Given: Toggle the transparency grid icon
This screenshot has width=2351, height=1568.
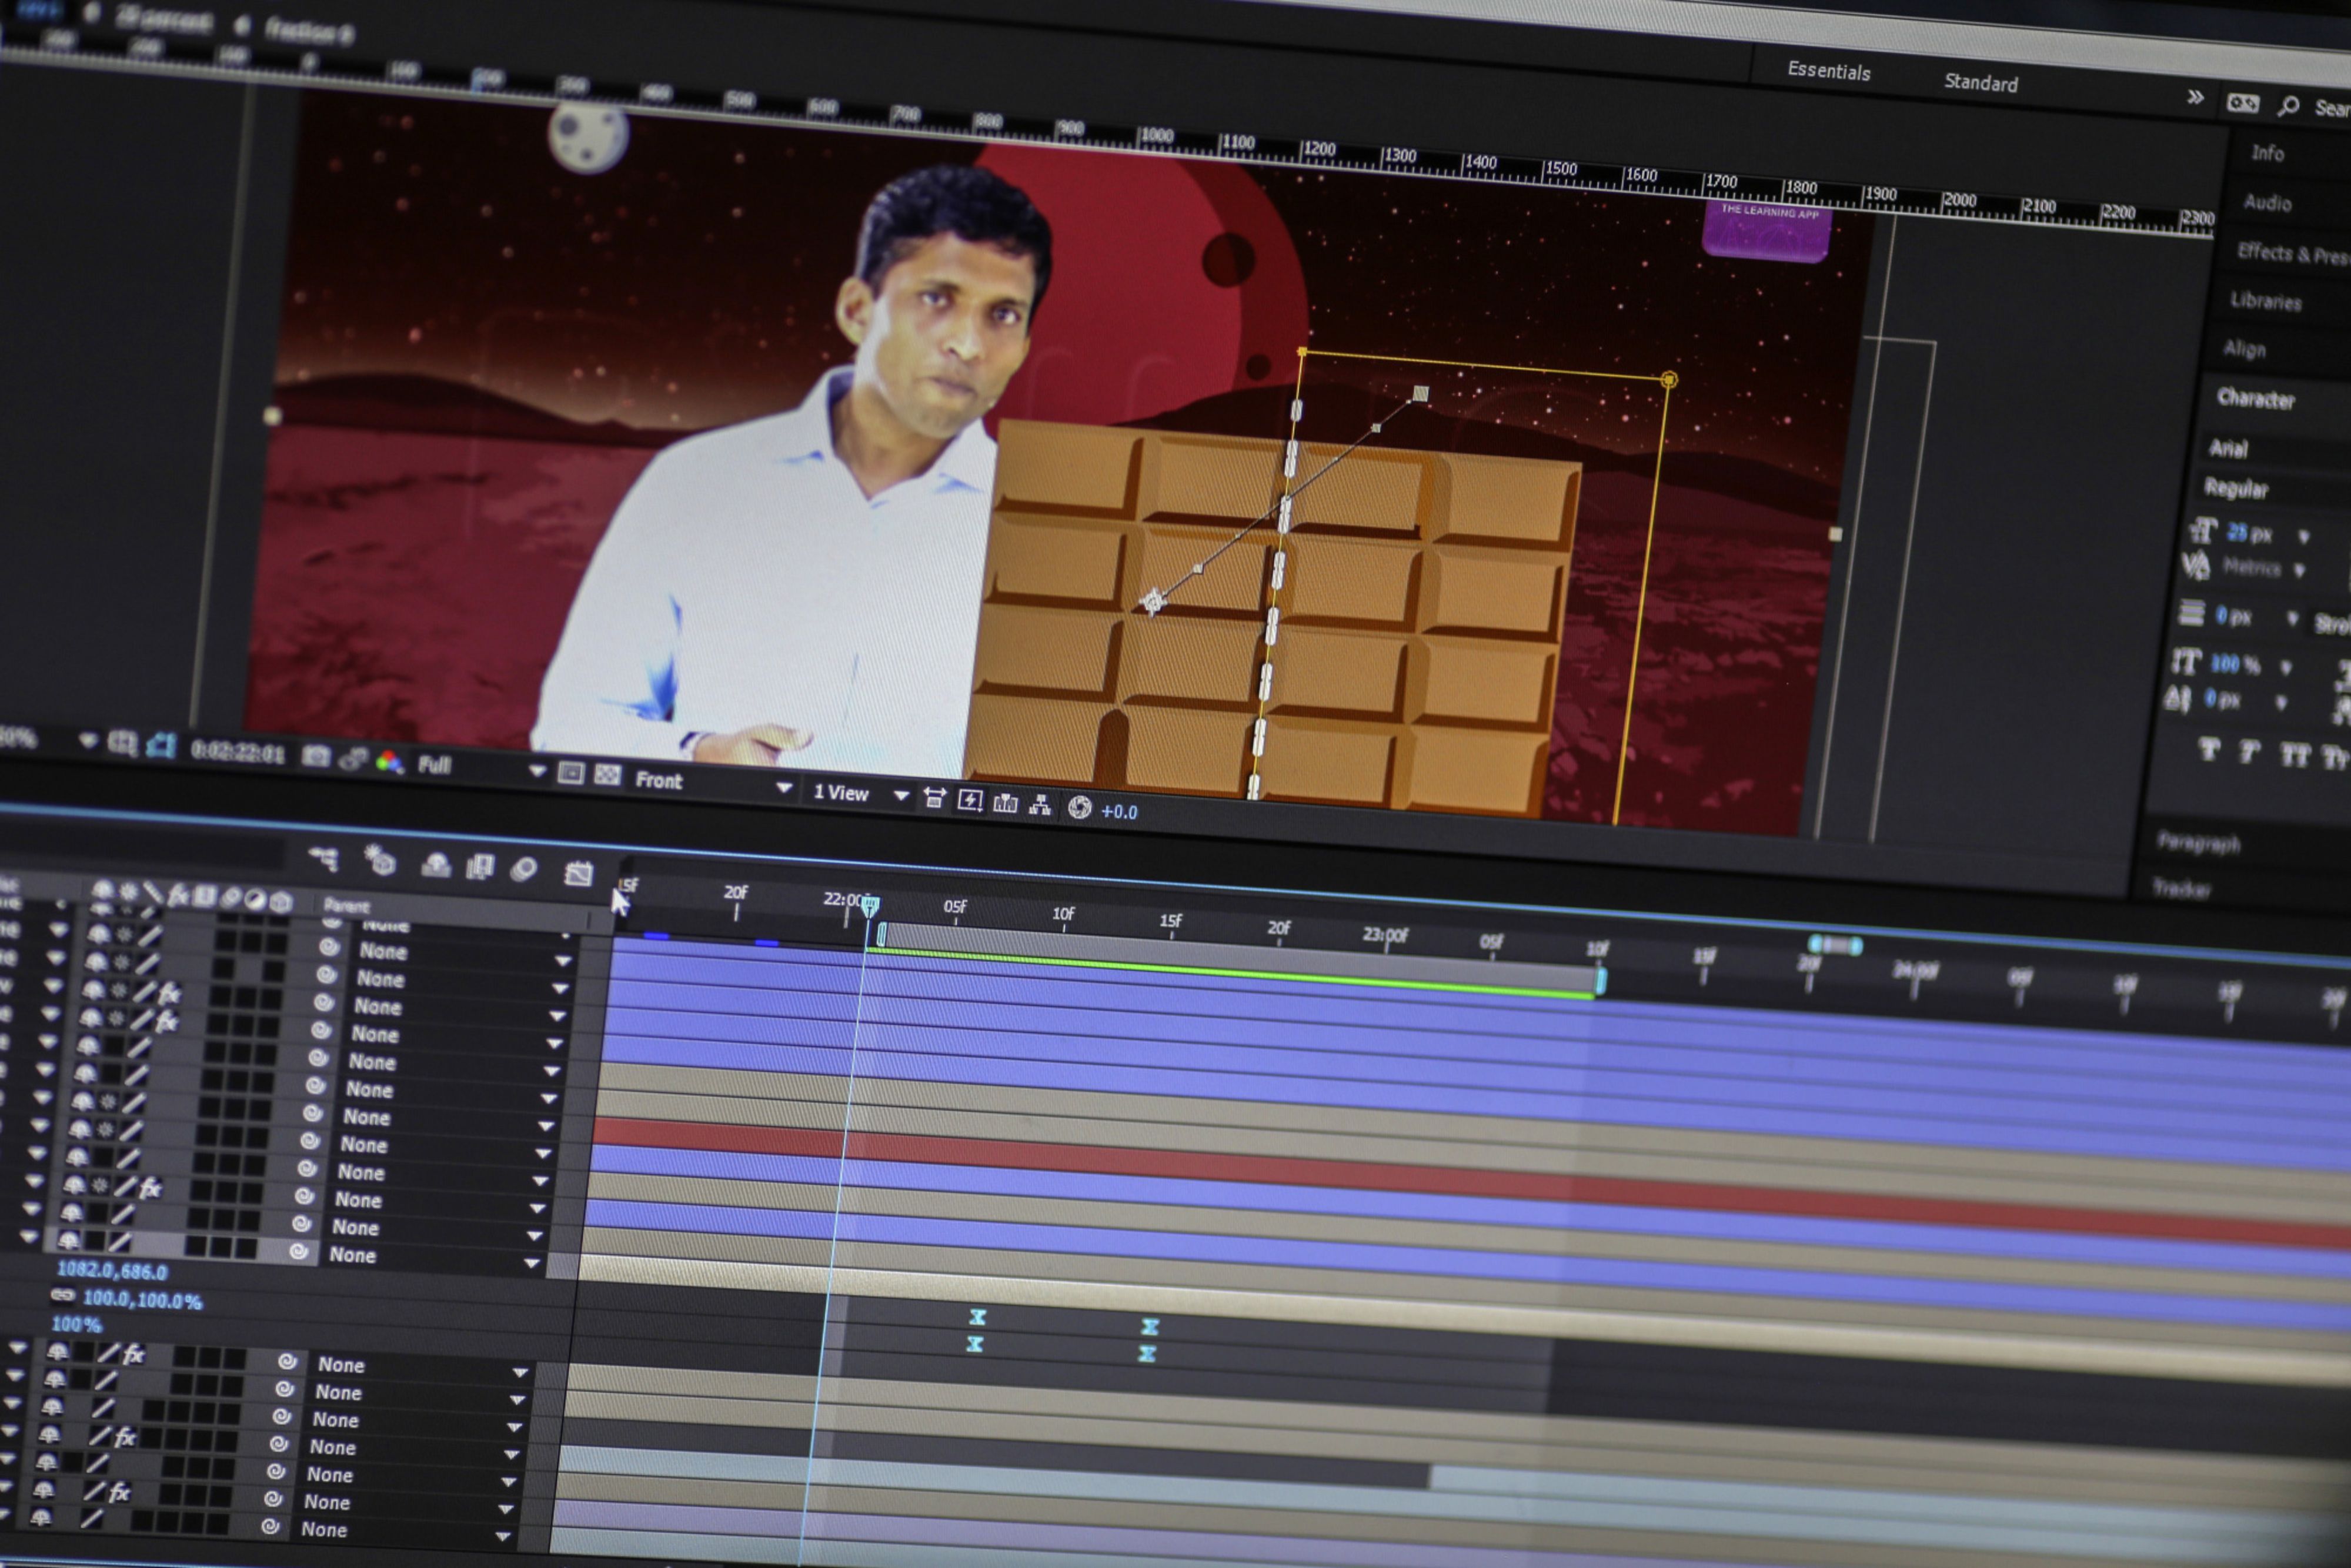Looking at the screenshot, I should tap(607, 775).
